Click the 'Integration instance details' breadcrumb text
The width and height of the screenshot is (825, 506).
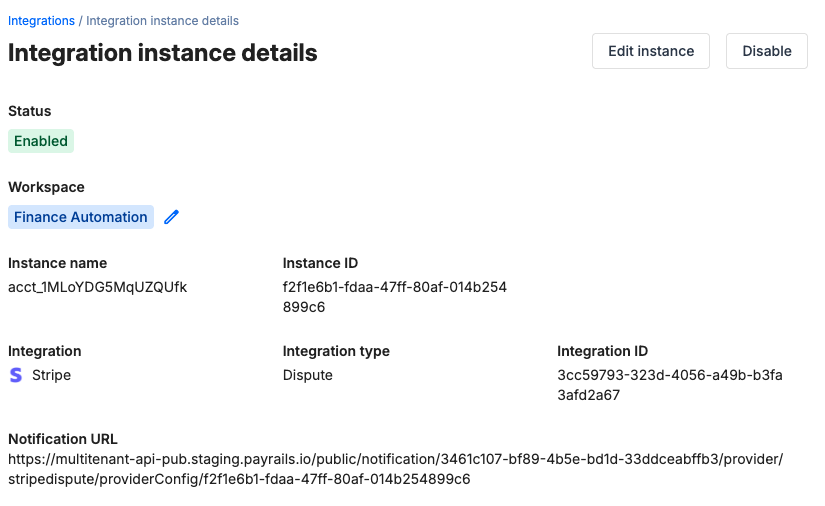(x=162, y=21)
